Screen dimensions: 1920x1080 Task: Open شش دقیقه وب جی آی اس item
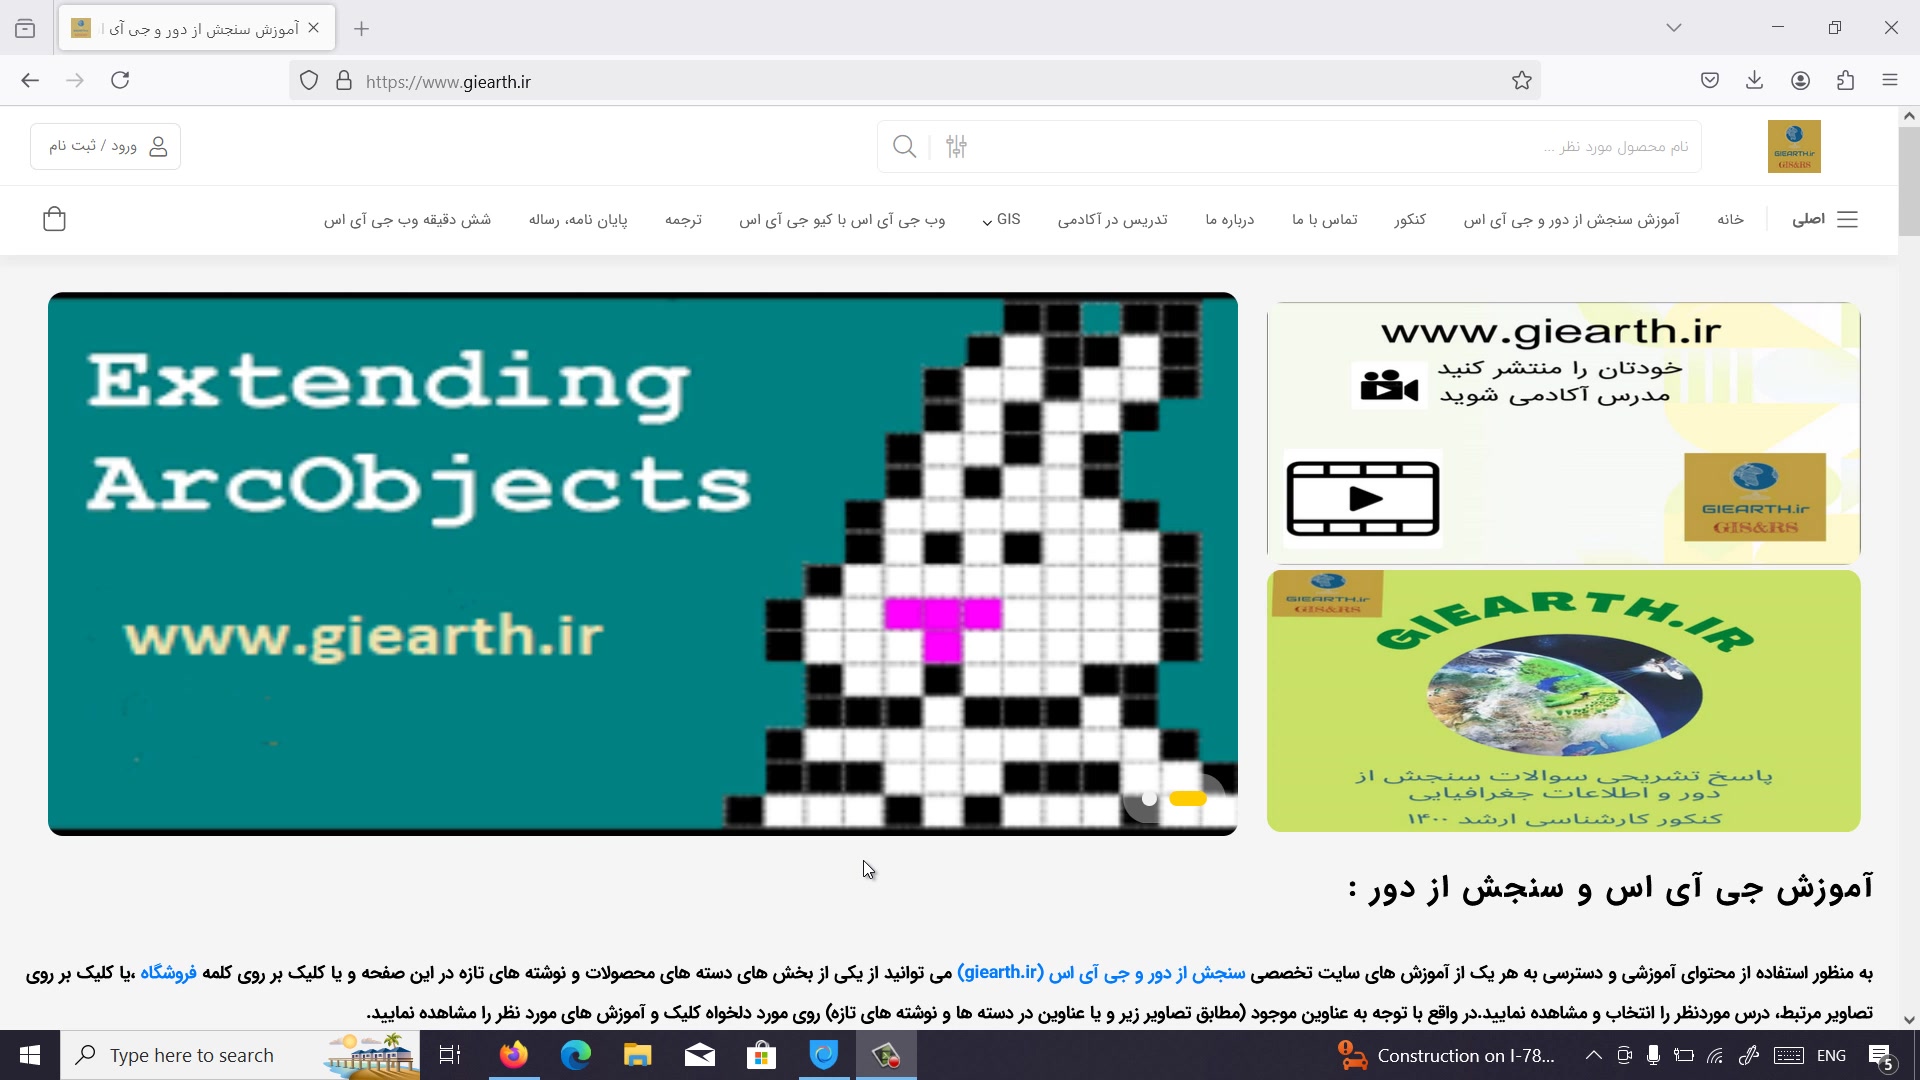pos(407,219)
